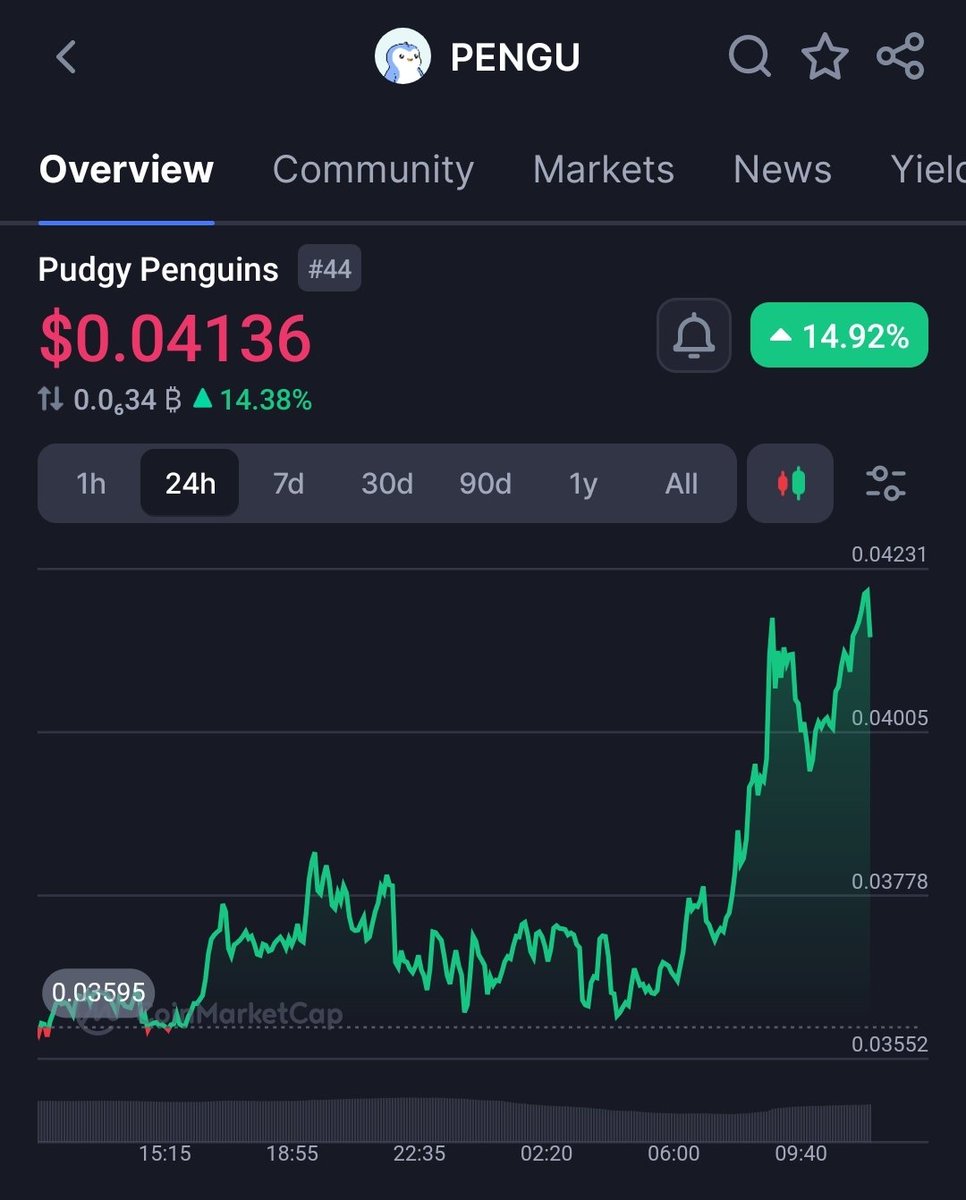966x1200 pixels.
Task: Add PENGU to watchlist with star
Action: pos(825,57)
